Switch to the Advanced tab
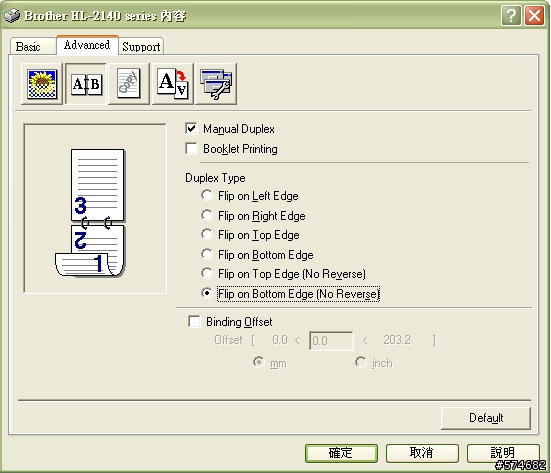551x473 pixels. (87, 45)
